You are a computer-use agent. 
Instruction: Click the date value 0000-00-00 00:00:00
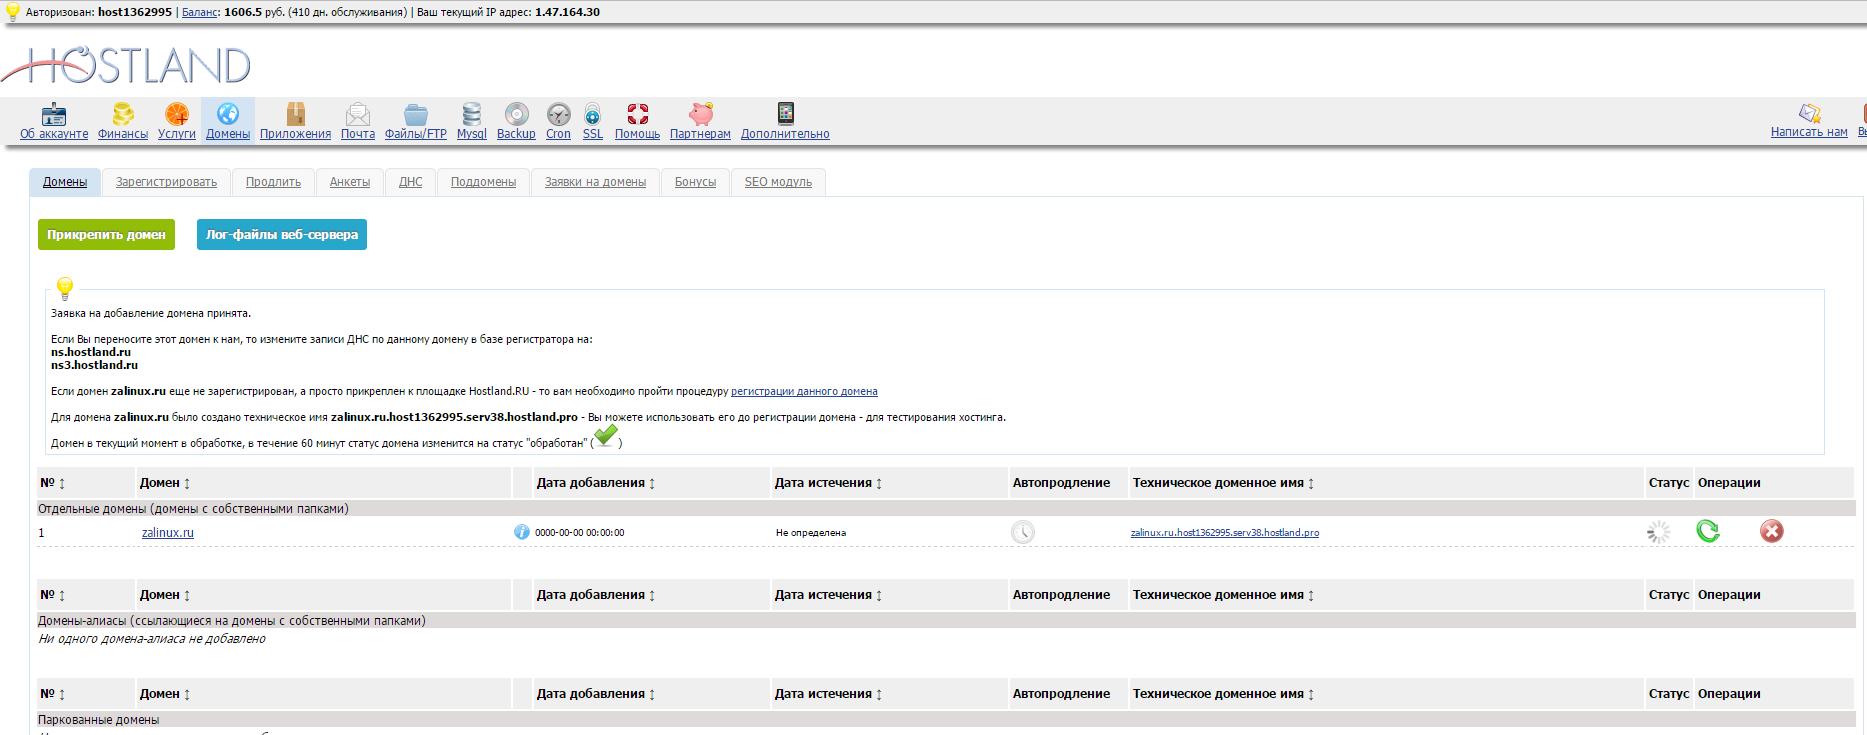point(580,533)
